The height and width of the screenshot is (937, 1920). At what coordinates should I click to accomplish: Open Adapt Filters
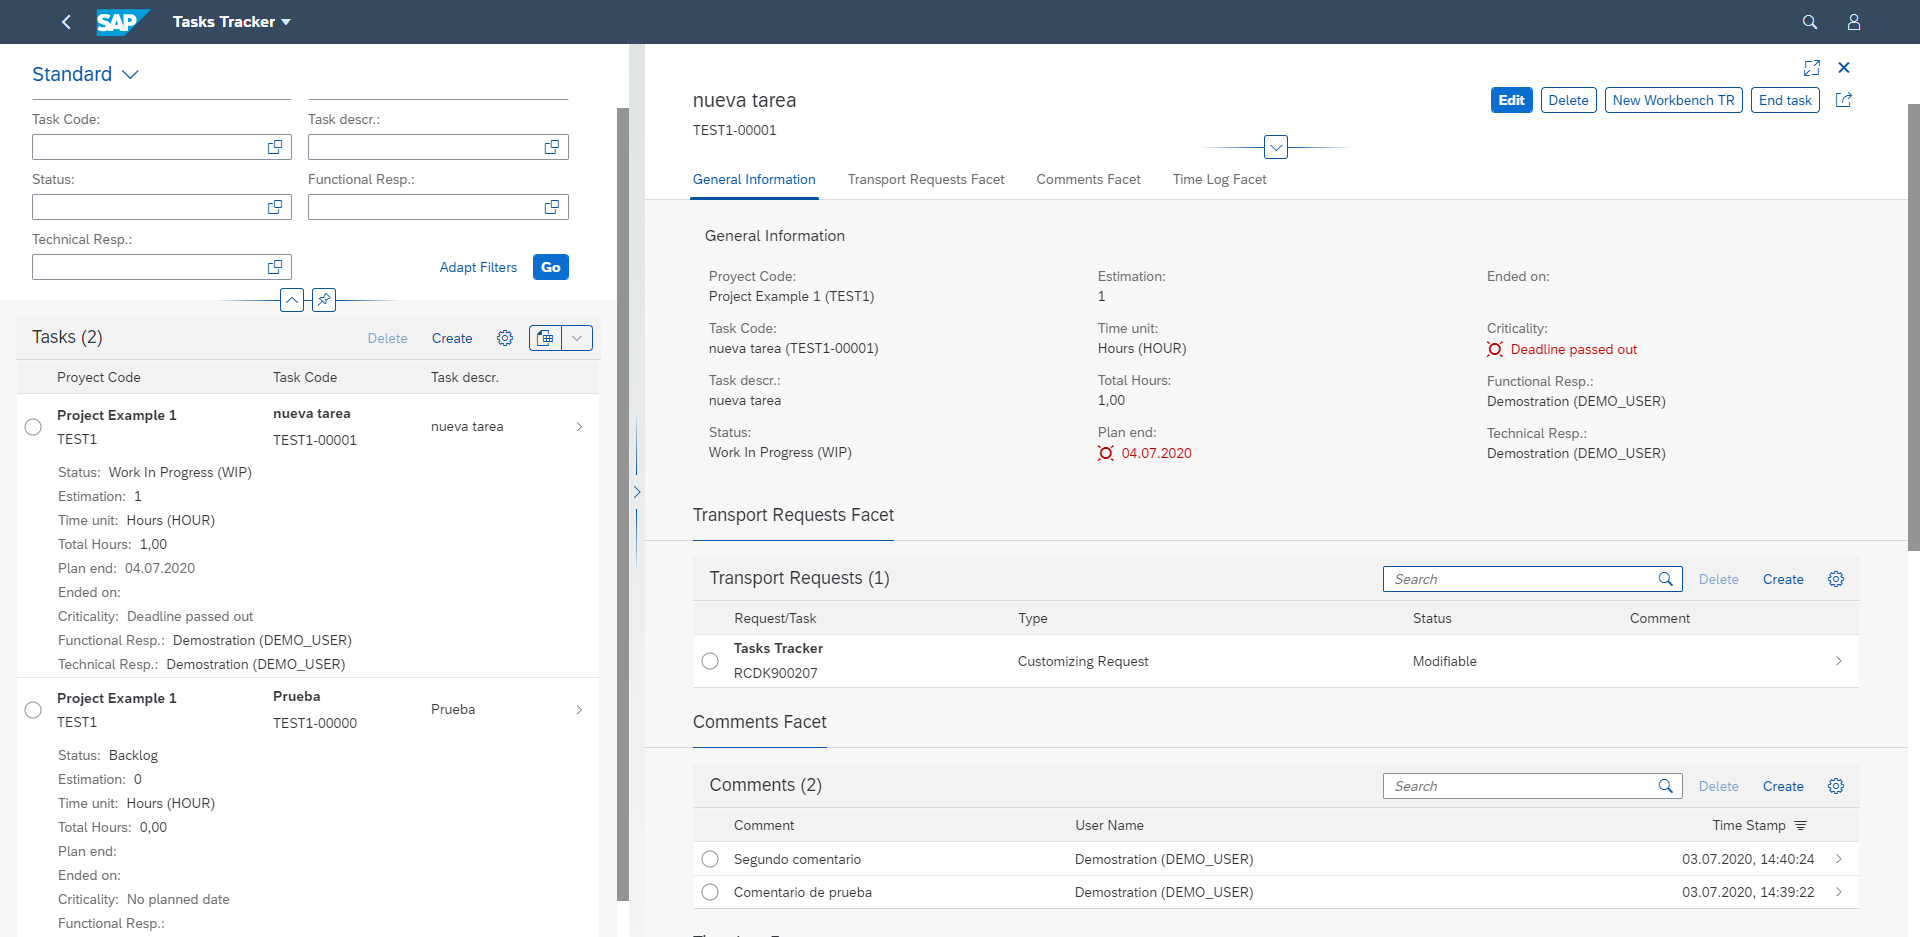[478, 267]
